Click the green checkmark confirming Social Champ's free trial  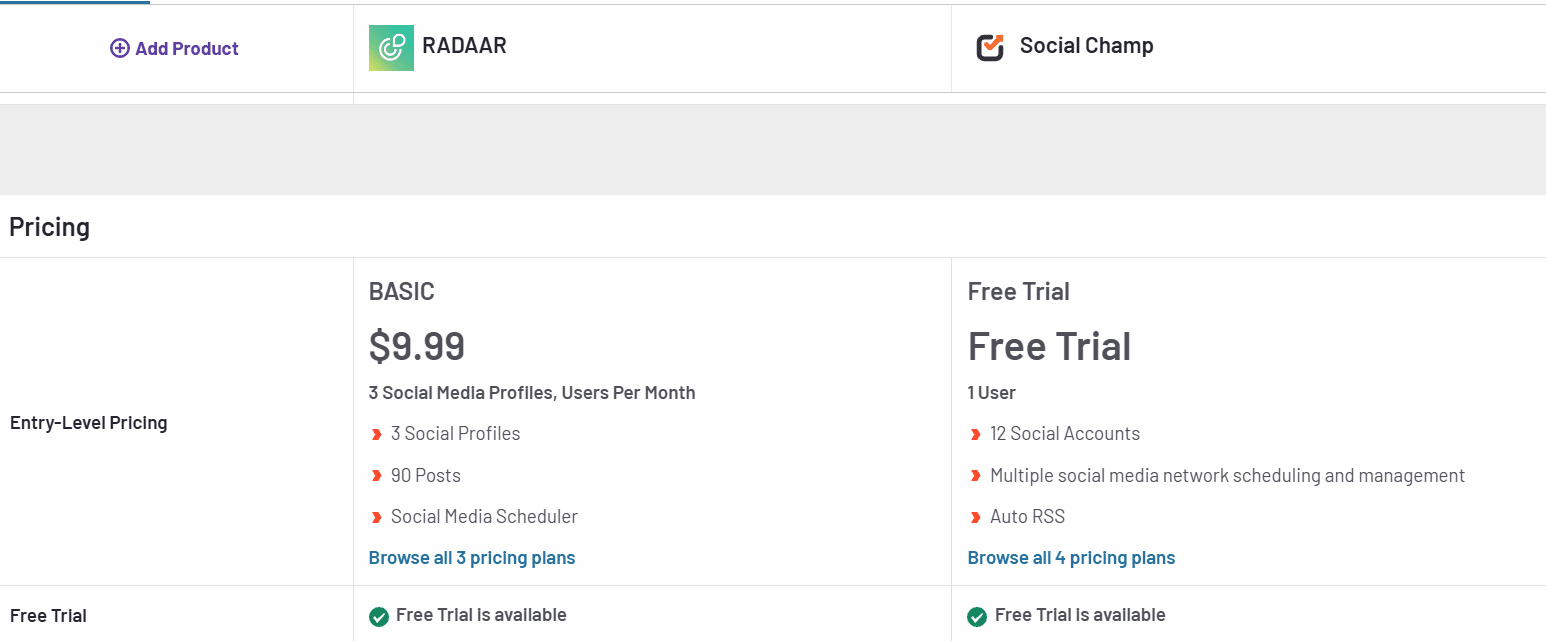tap(977, 616)
